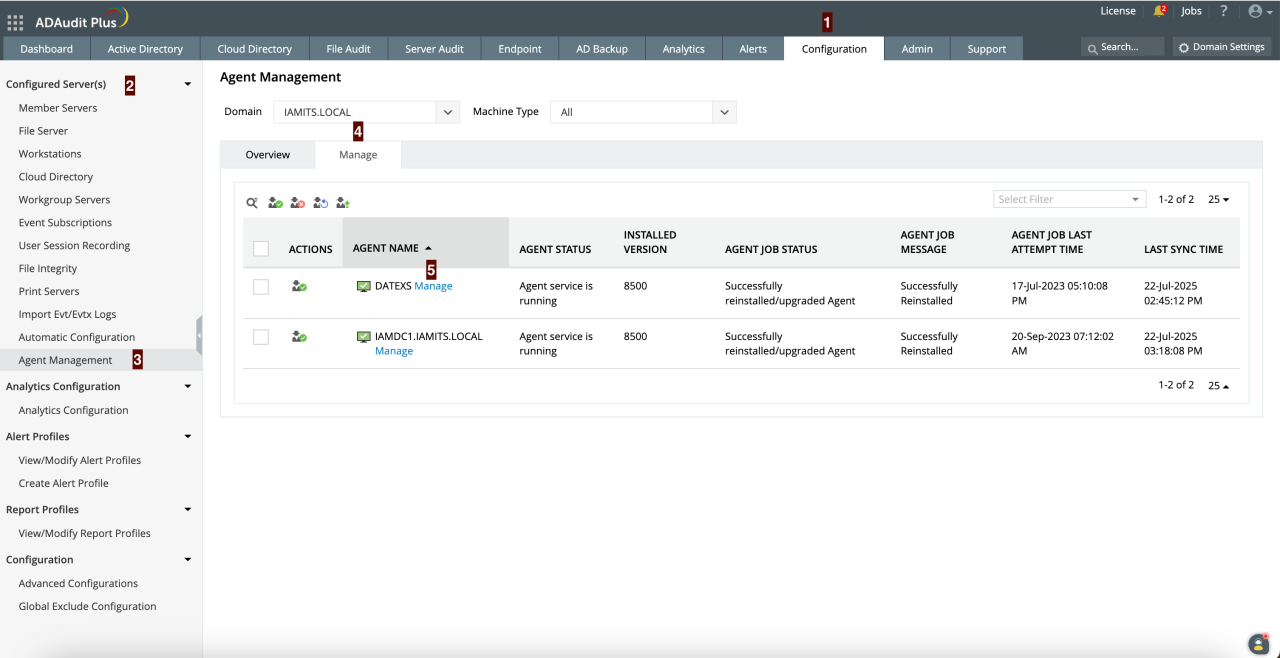This screenshot has width=1280, height=658.
Task: Open Domain Settings
Action: tap(1221, 46)
